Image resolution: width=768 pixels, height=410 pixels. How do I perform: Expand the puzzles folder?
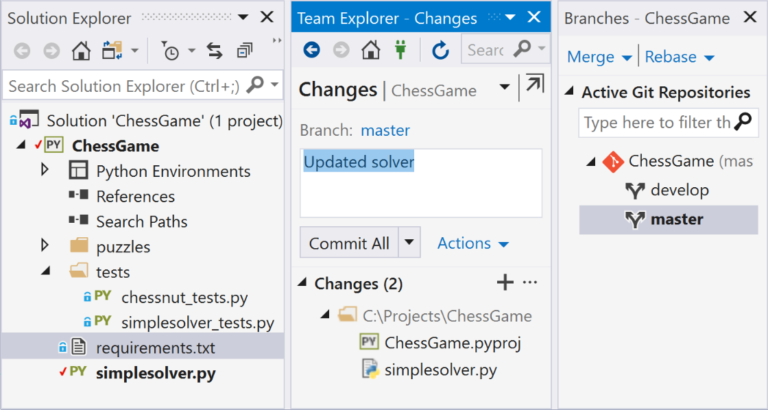click(45, 246)
